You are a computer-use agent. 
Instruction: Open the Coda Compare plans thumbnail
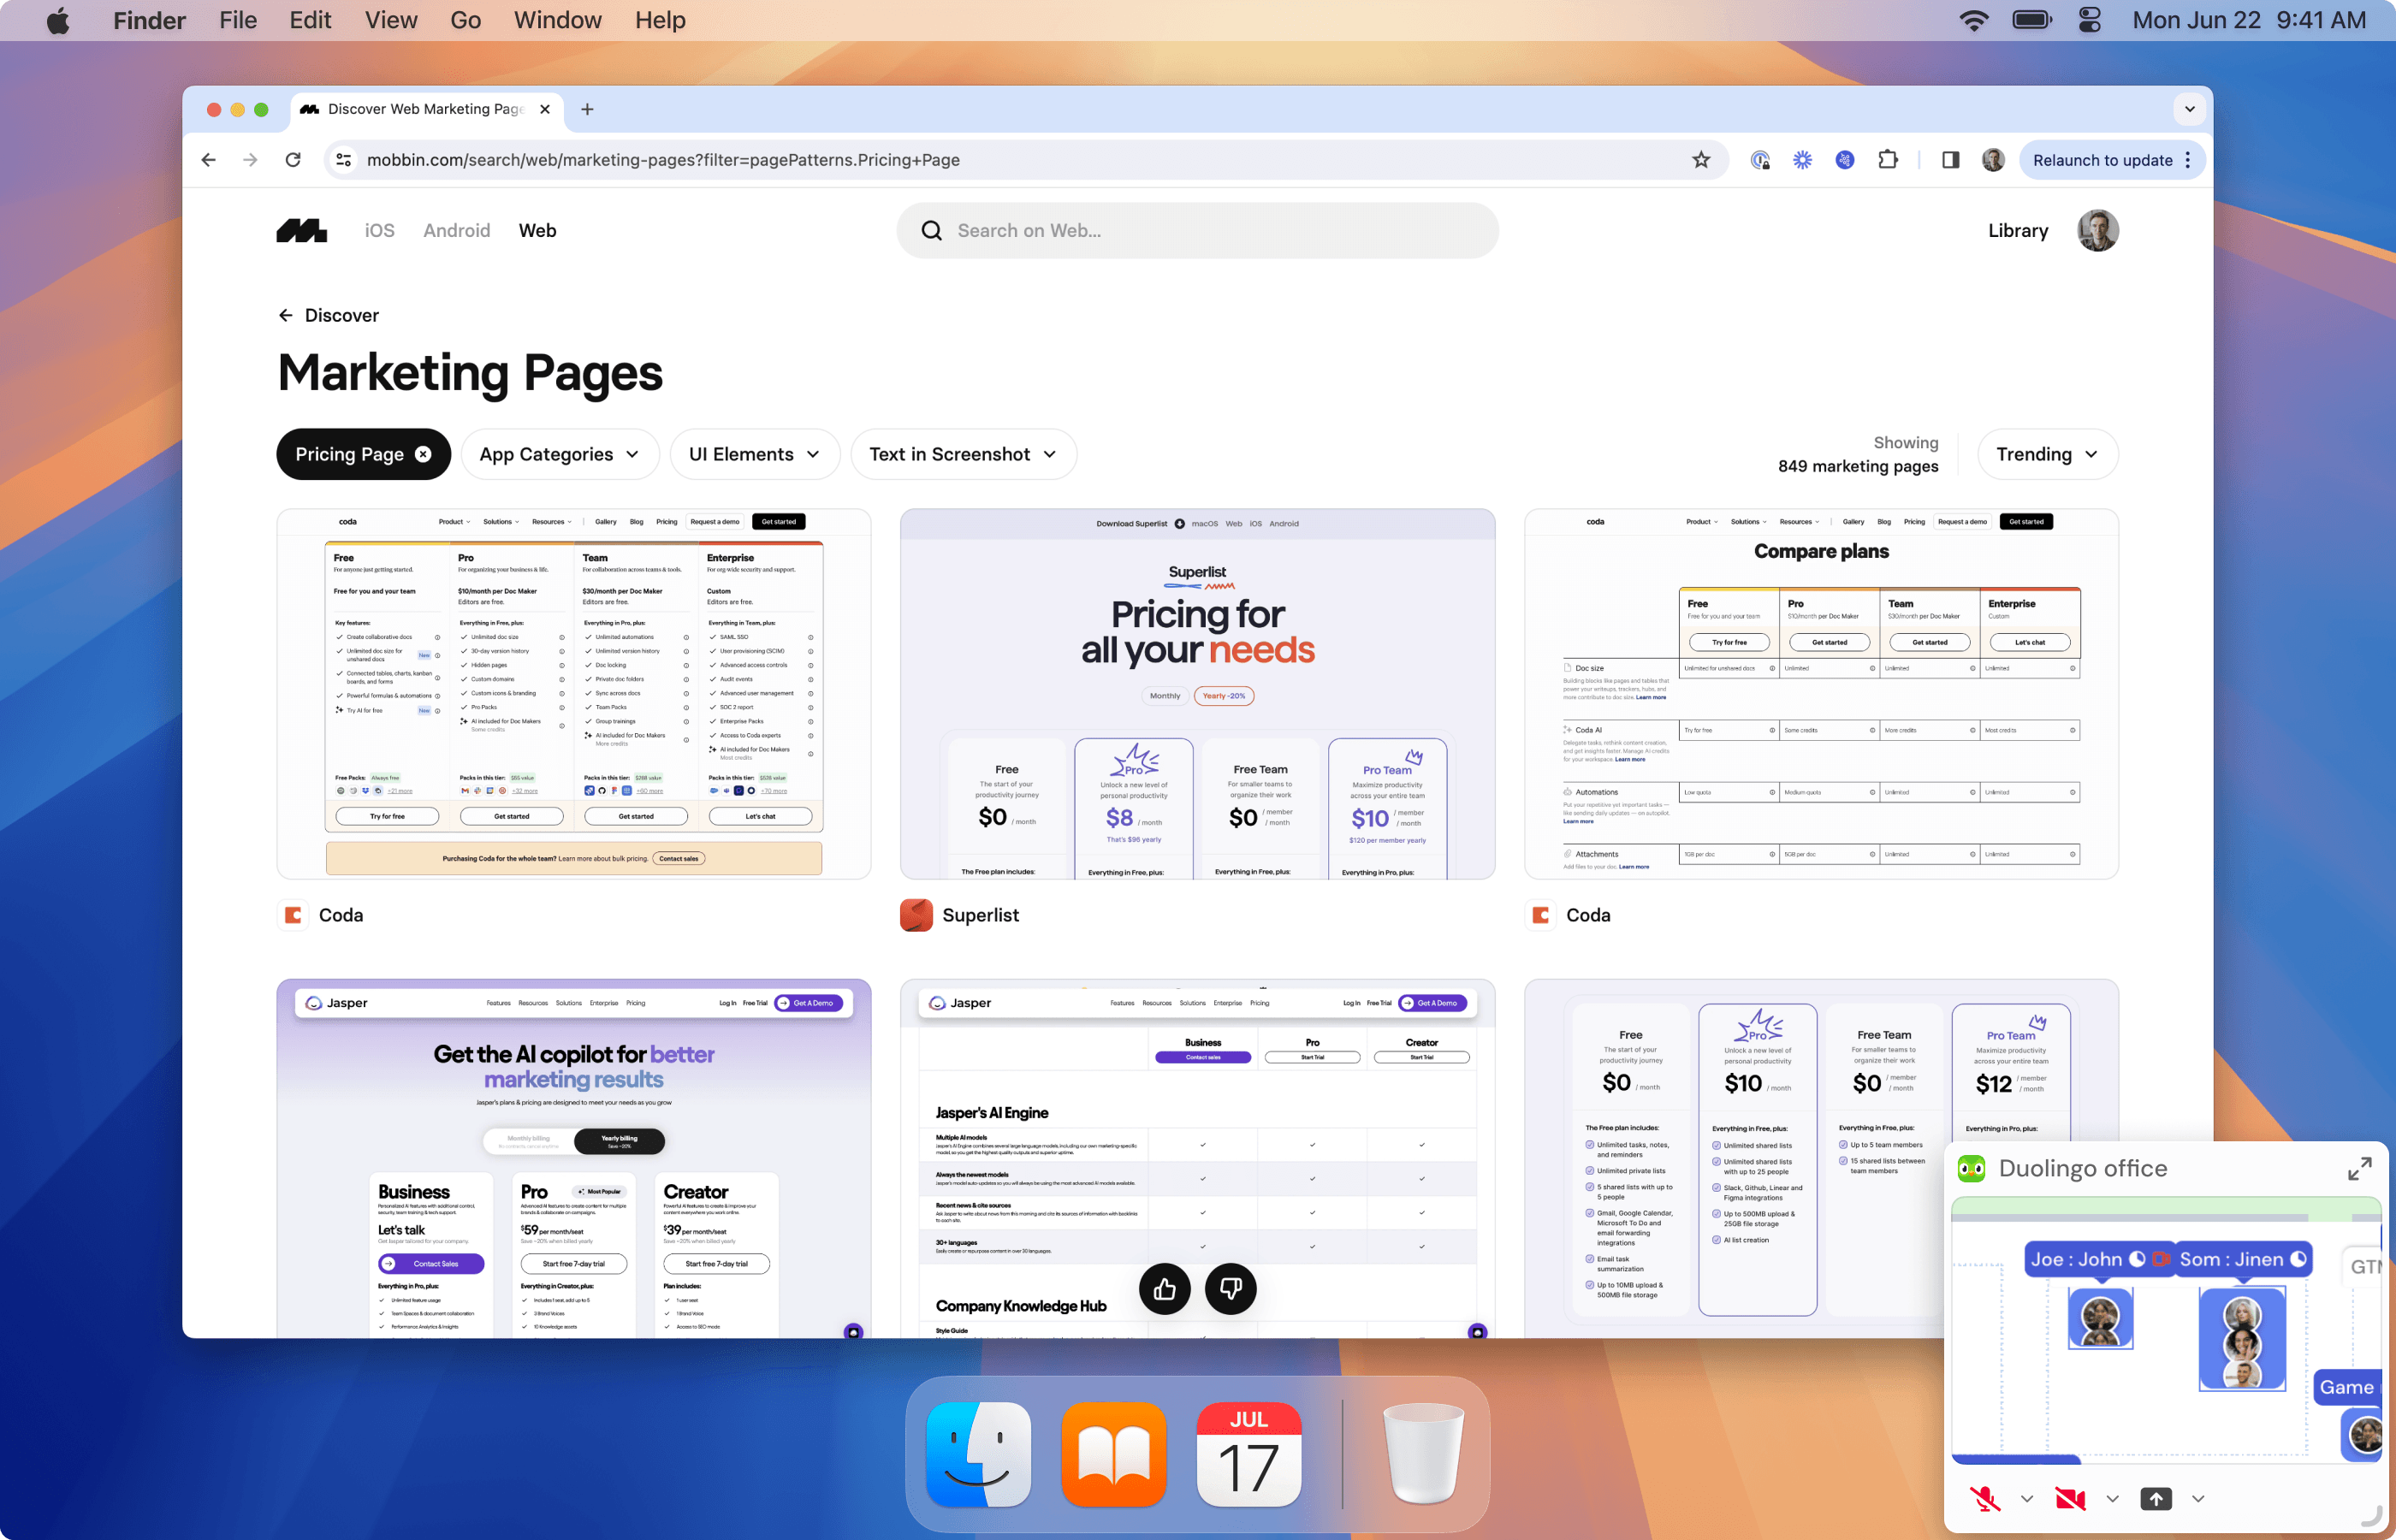tap(1820, 694)
